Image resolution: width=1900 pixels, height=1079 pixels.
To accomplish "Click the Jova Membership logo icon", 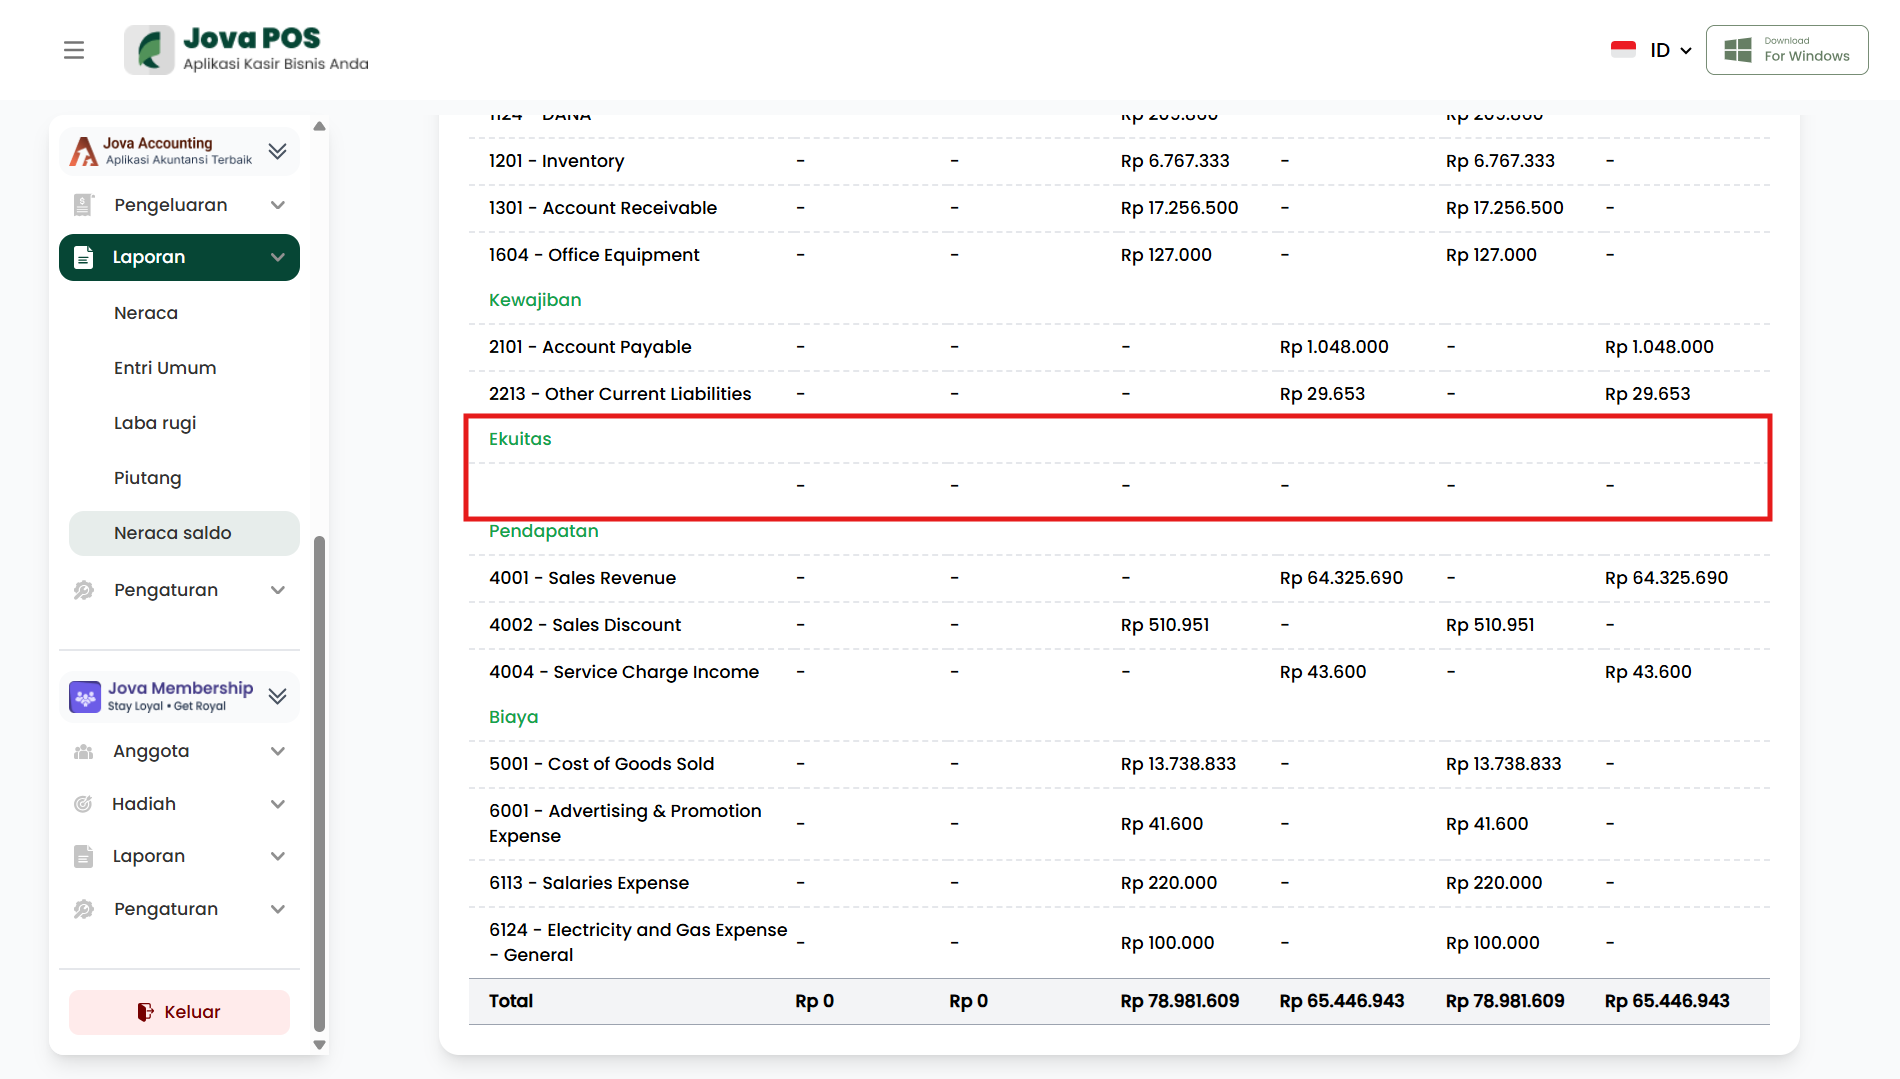I will 85,697.
